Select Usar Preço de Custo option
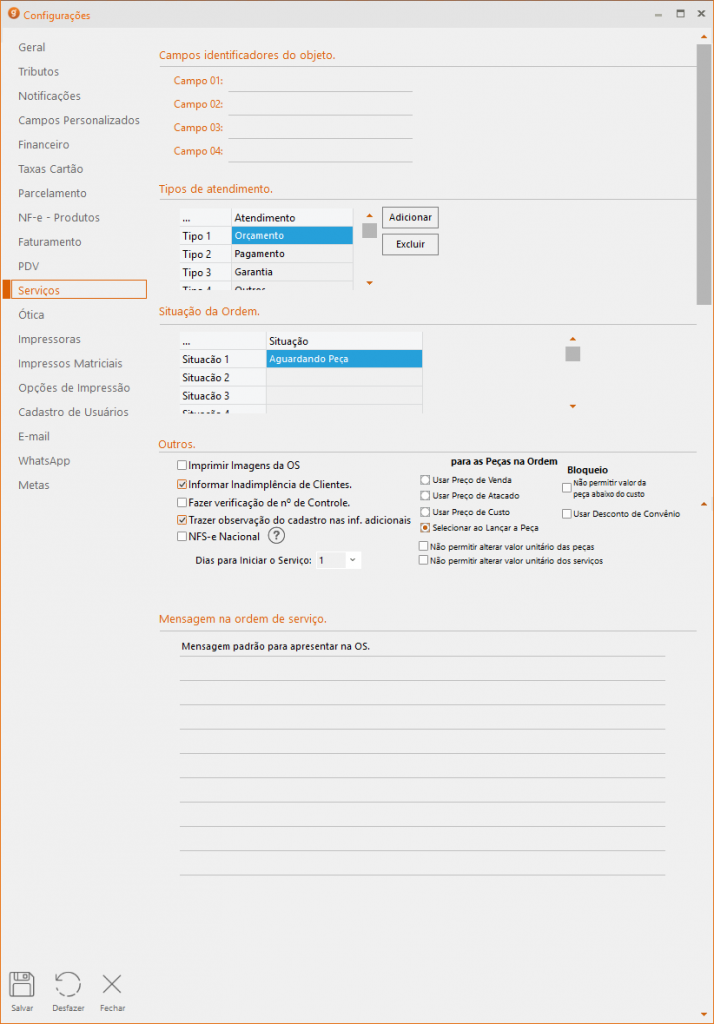The height and width of the screenshot is (1024, 714). (425, 512)
